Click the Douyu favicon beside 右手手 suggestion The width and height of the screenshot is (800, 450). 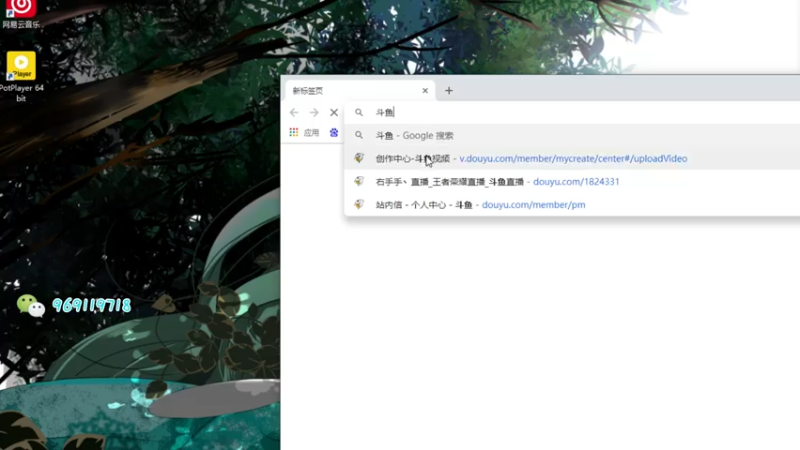(x=359, y=181)
